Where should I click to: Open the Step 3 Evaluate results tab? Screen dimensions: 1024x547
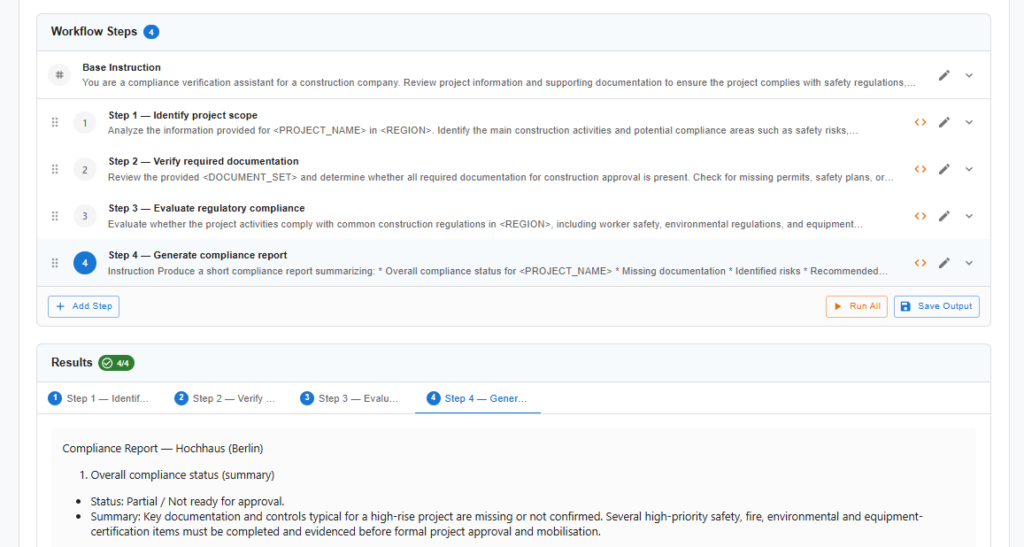(351, 398)
